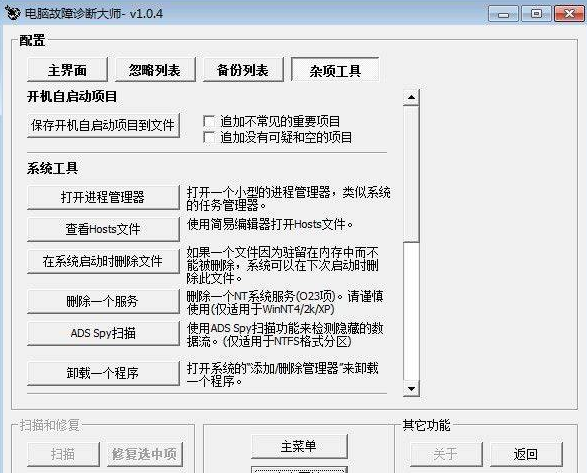Open the 忽略列表 tab
This screenshot has width=587, height=473.
[155, 70]
